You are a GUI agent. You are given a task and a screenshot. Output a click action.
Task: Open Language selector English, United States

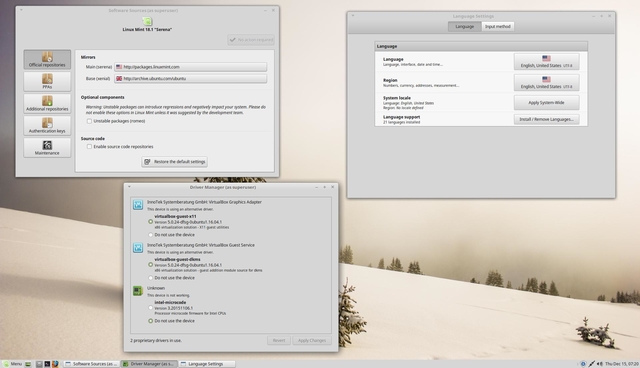(546, 62)
